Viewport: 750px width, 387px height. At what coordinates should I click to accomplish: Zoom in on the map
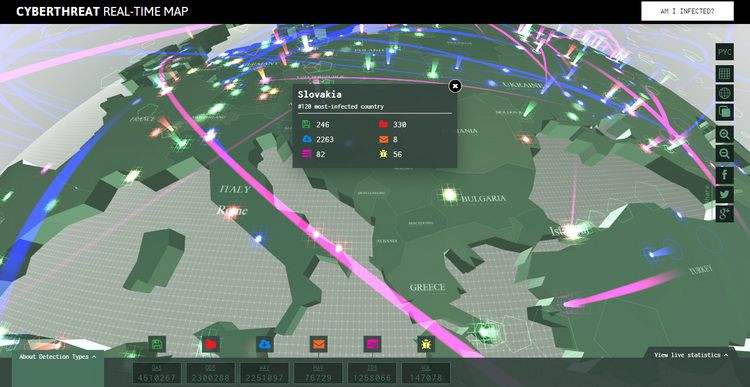point(725,134)
